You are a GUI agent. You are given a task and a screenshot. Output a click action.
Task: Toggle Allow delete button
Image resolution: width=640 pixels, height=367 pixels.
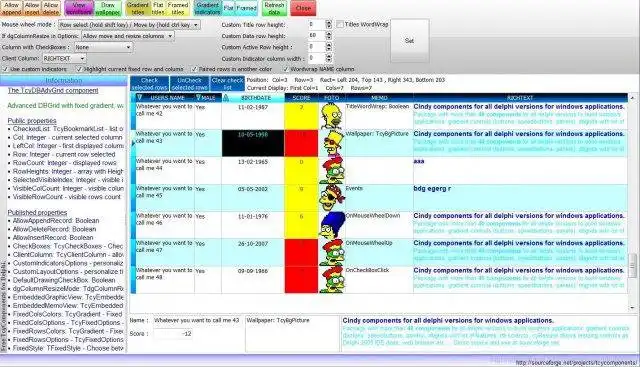[51, 8]
